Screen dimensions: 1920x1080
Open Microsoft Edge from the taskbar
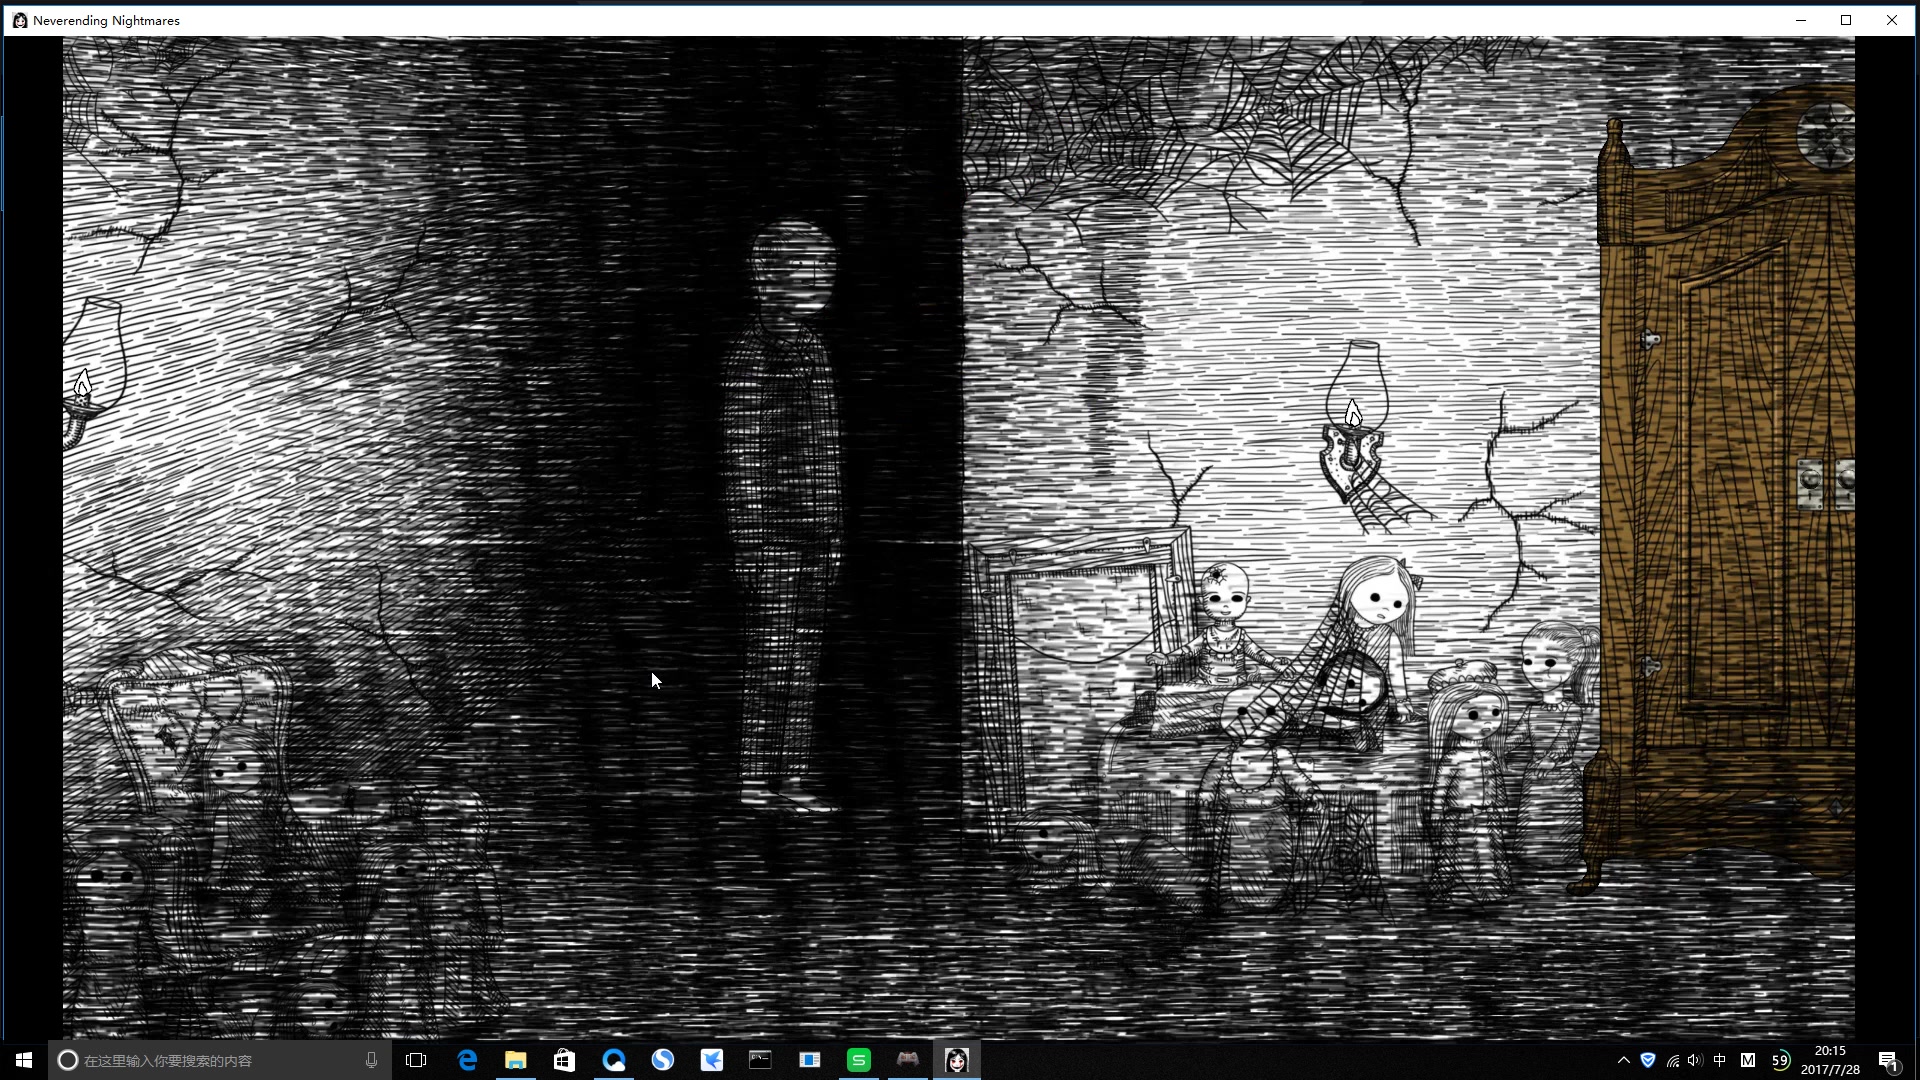point(467,1060)
